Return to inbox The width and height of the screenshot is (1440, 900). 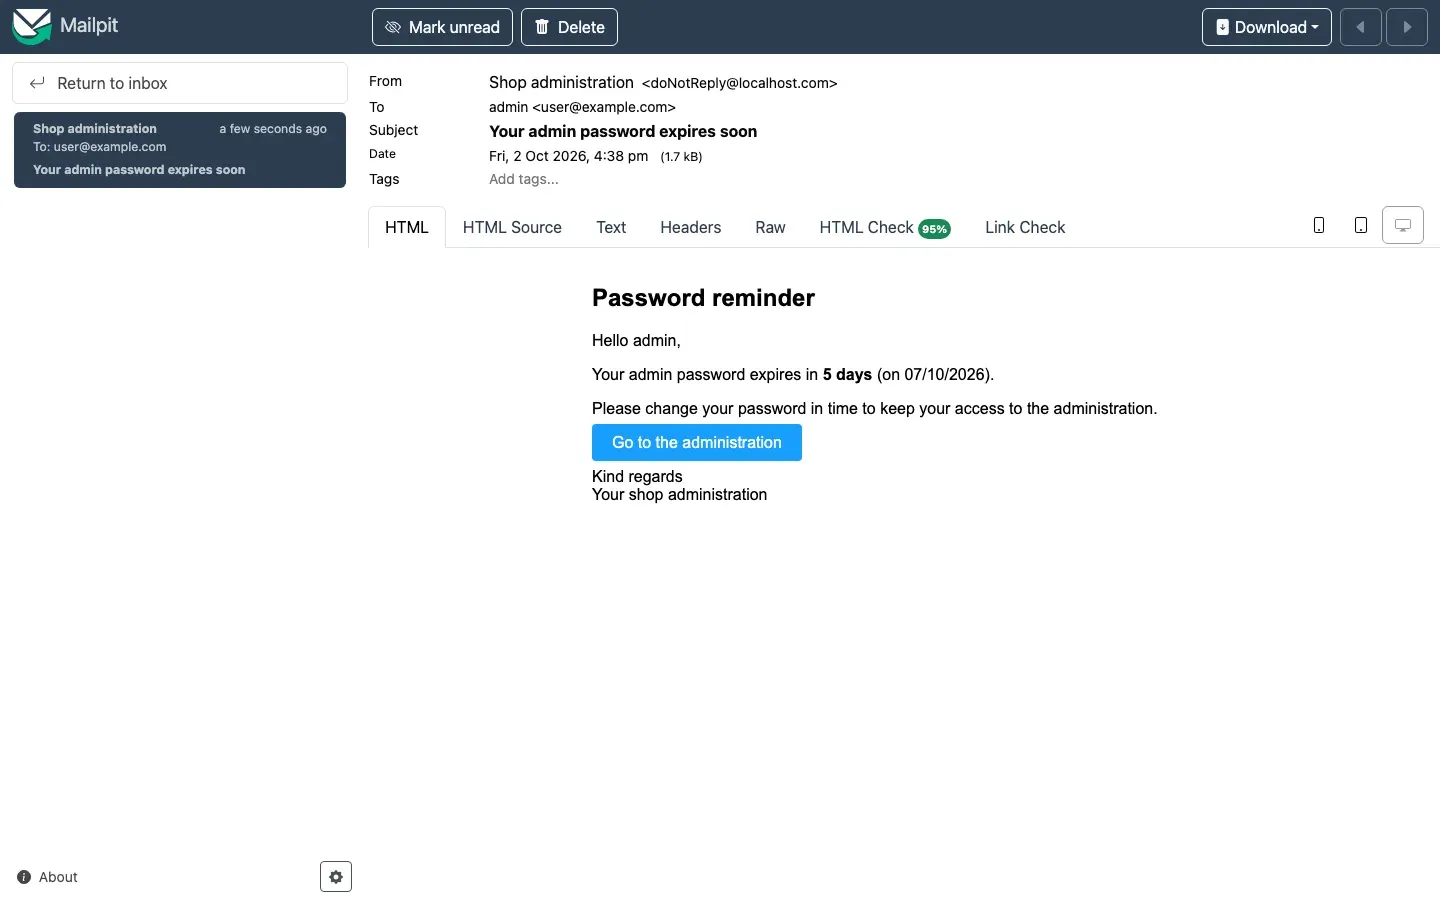[180, 83]
